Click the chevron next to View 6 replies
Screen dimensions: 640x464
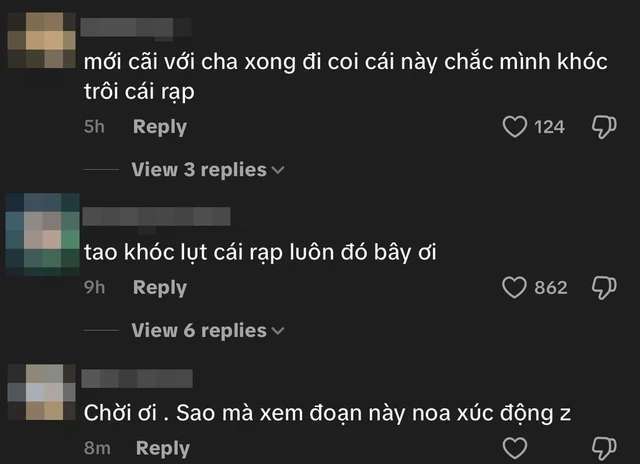(278, 332)
